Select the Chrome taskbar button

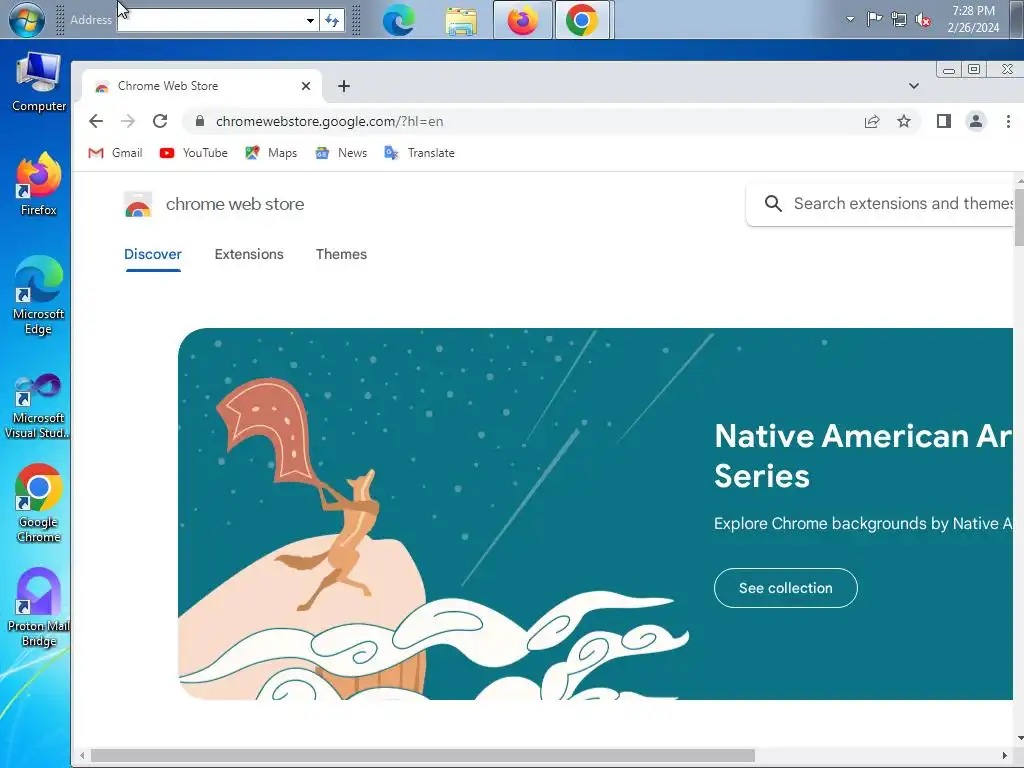582,20
